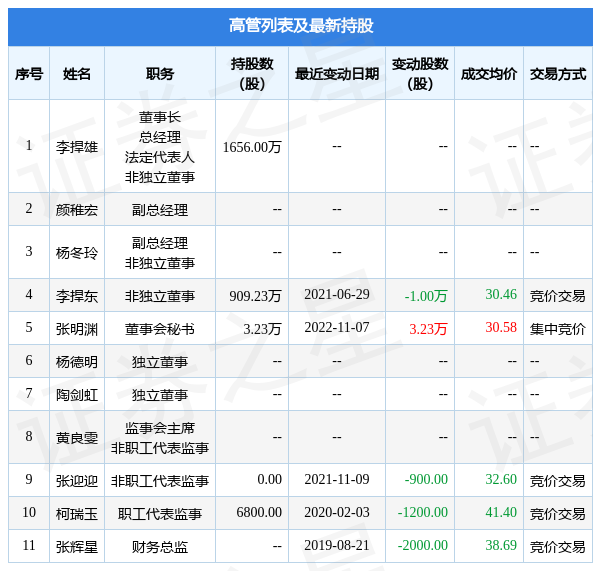Click the 高管列表及最新持股 title banner
This screenshot has height=571, width=593.
tap(301, 26)
